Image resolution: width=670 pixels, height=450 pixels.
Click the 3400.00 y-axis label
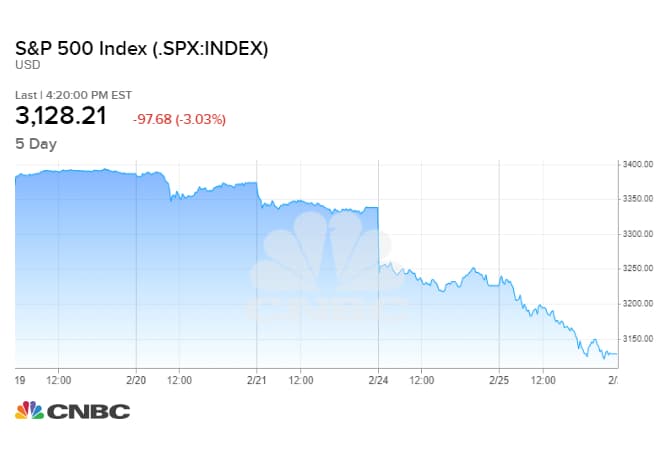[637, 164]
